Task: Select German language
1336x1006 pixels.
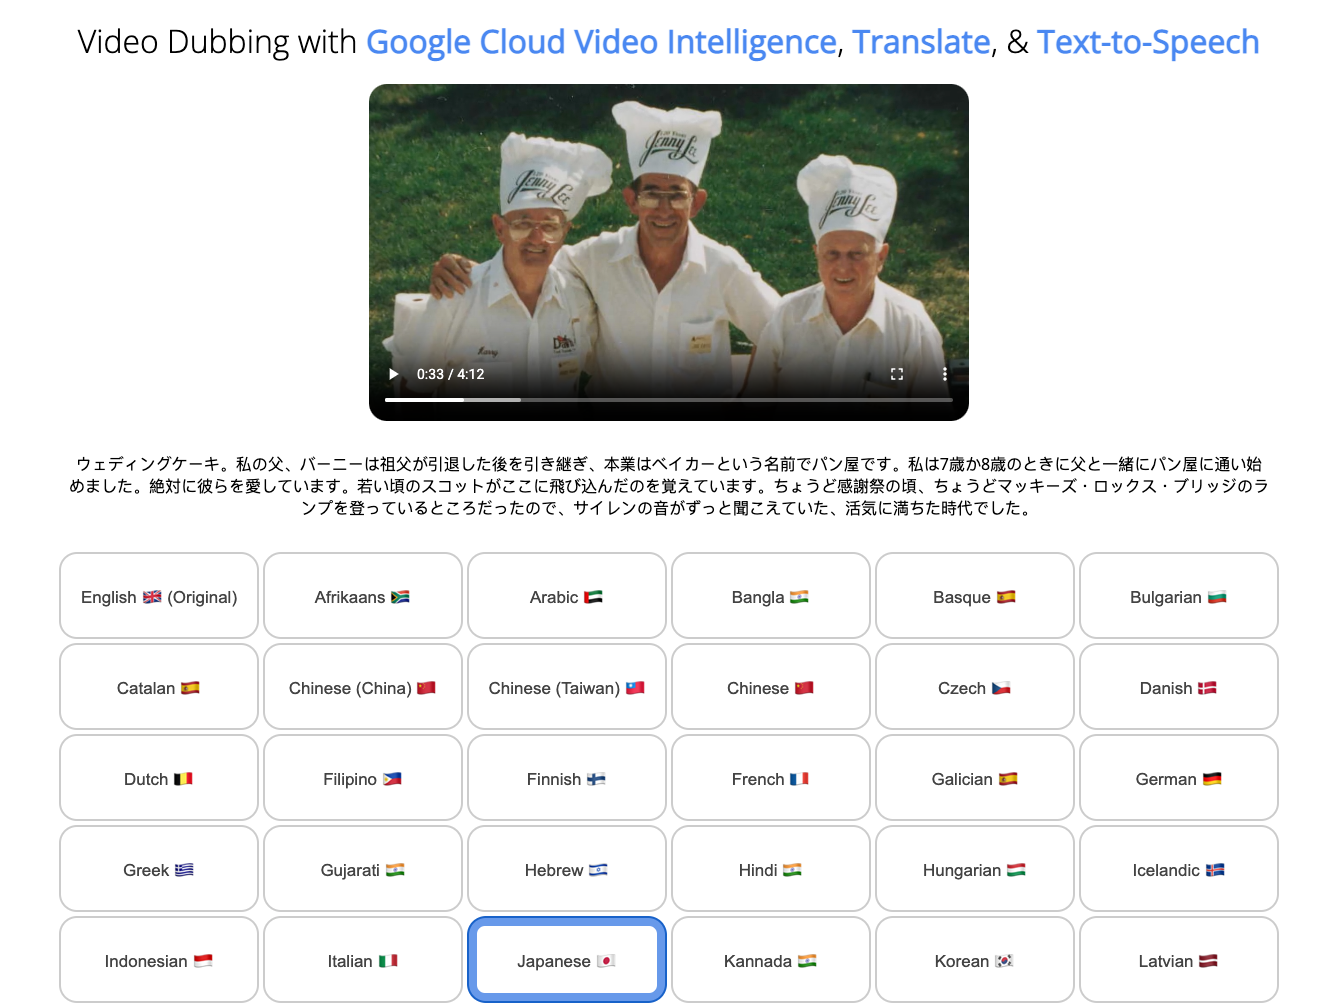Action: click(1179, 778)
